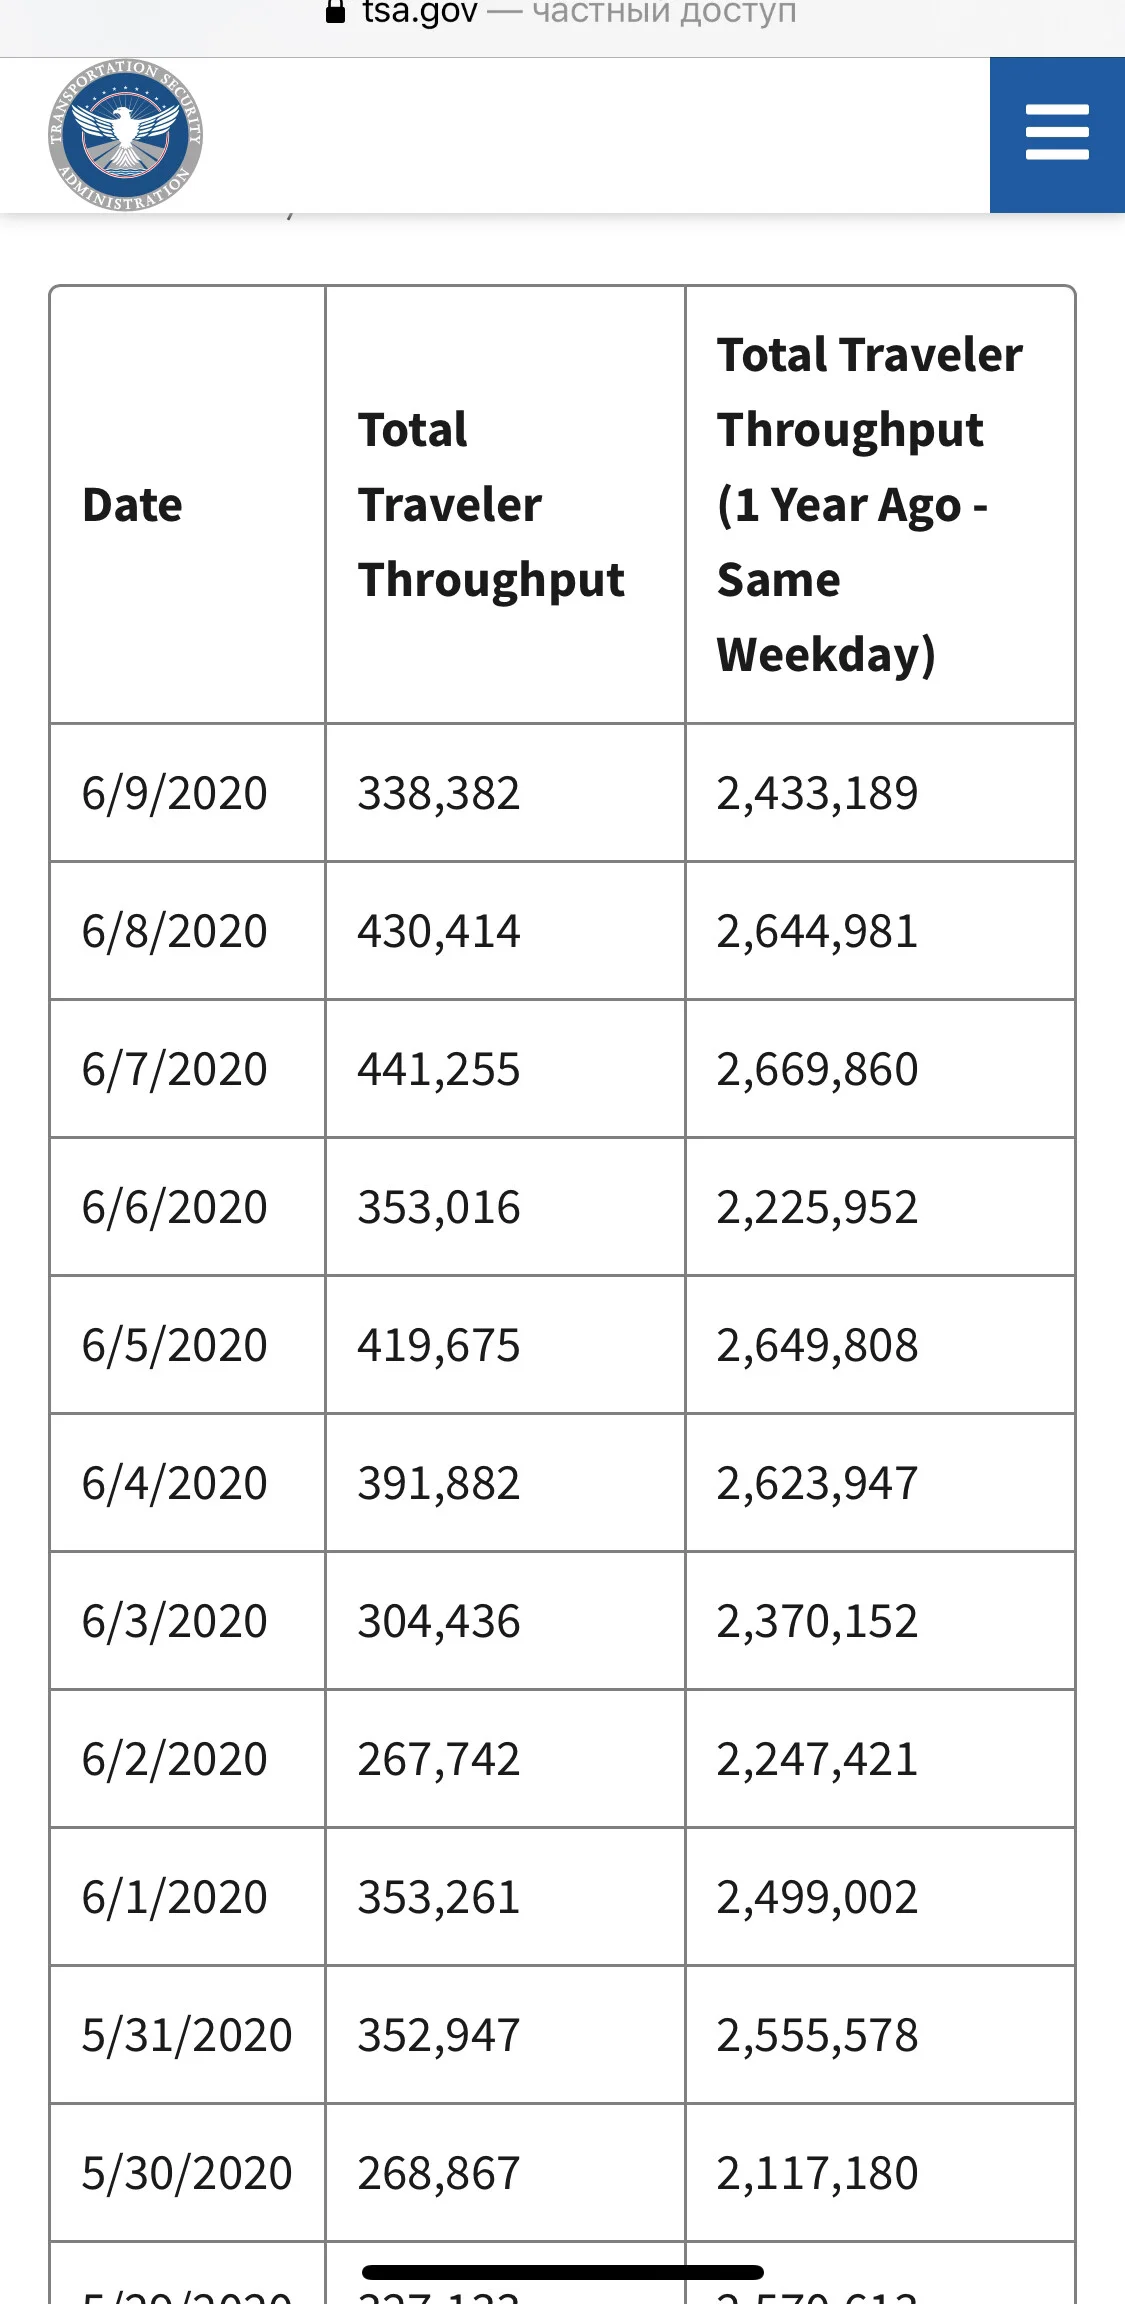Select the Total Traveler Throughput header
The image size is (1125, 2304).
[x=505, y=505]
